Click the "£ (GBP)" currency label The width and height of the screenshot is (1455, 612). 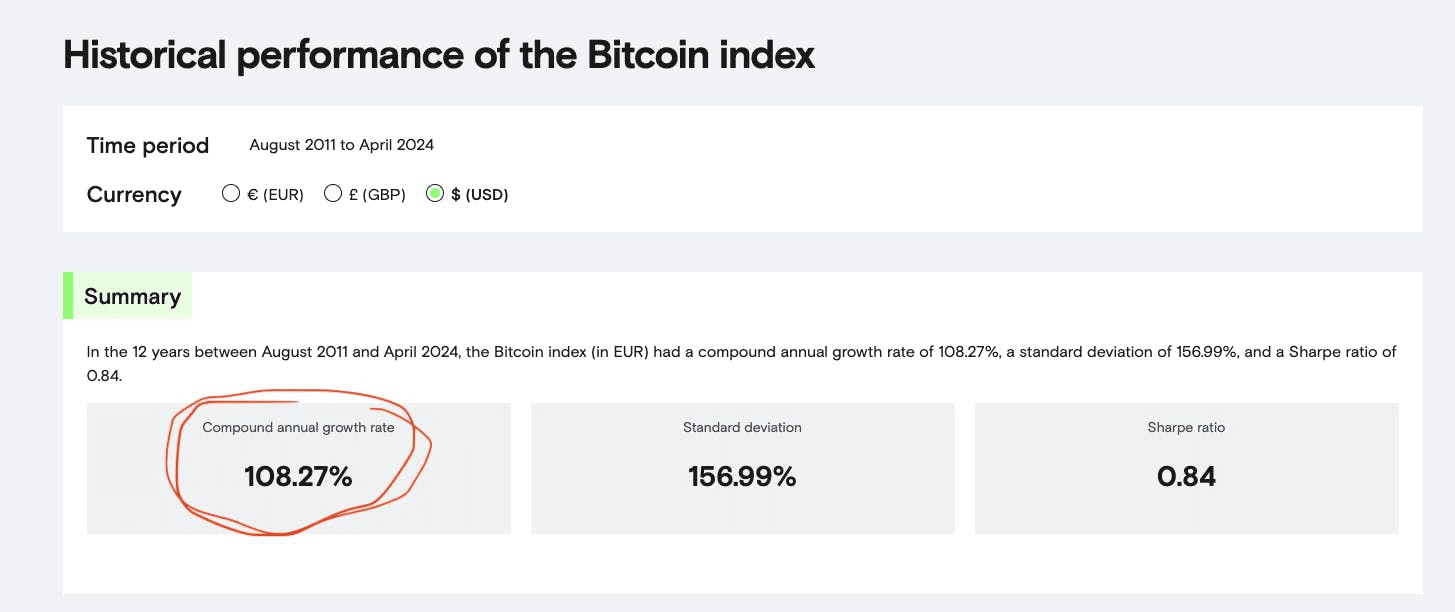[x=377, y=195]
